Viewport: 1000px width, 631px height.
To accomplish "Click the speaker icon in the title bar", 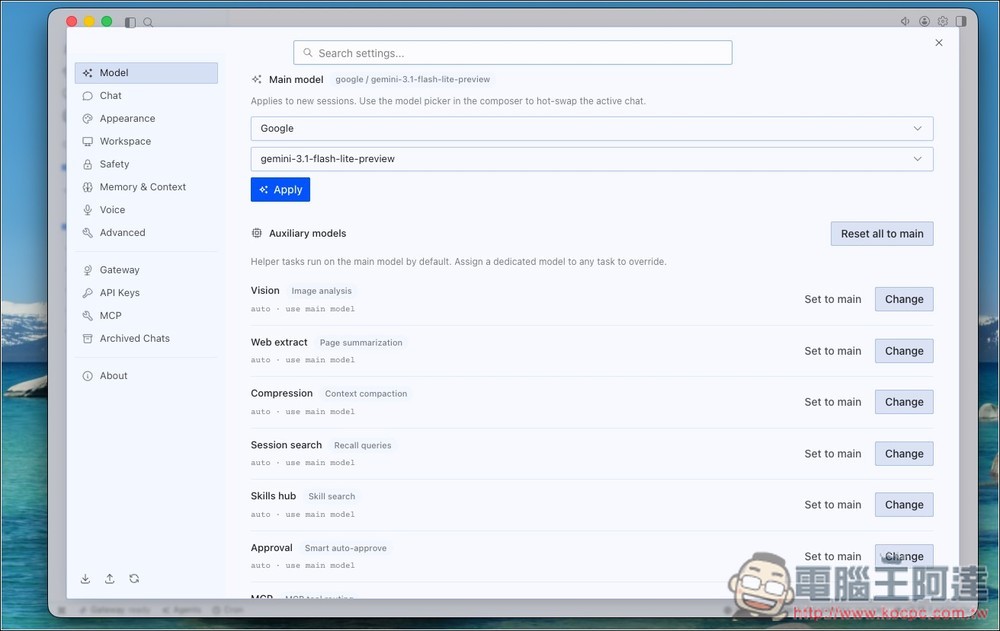I will point(905,21).
